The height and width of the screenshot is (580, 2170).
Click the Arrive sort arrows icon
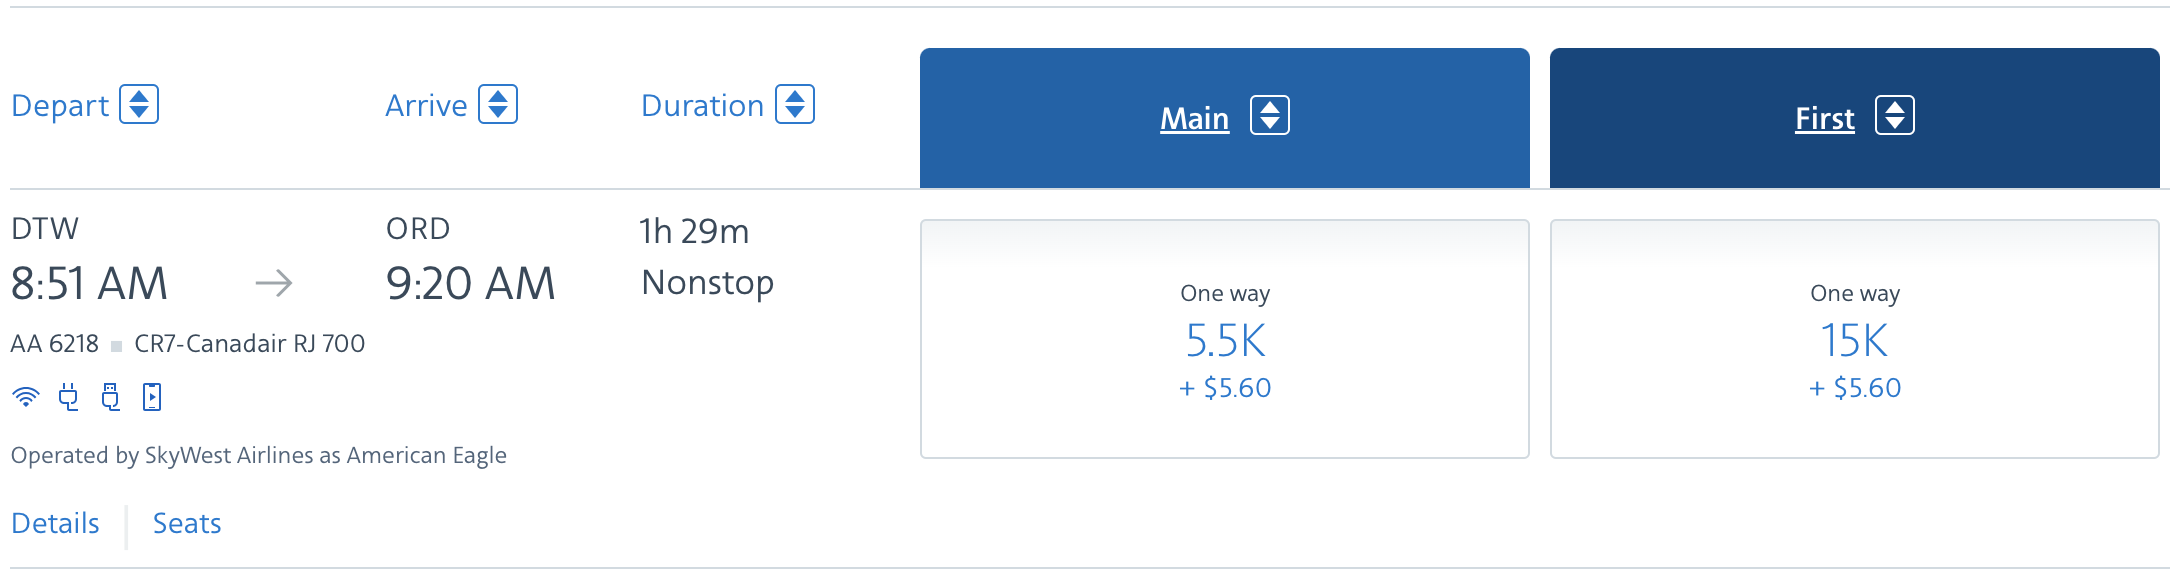(500, 104)
